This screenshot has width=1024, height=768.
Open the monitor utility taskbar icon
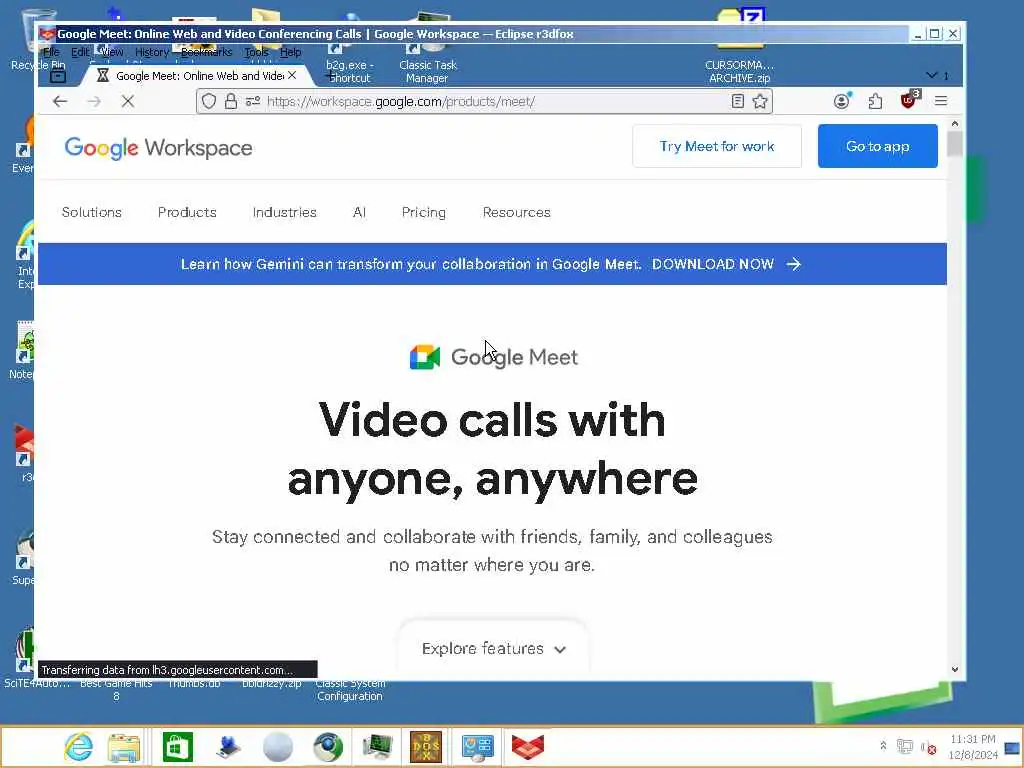377,747
